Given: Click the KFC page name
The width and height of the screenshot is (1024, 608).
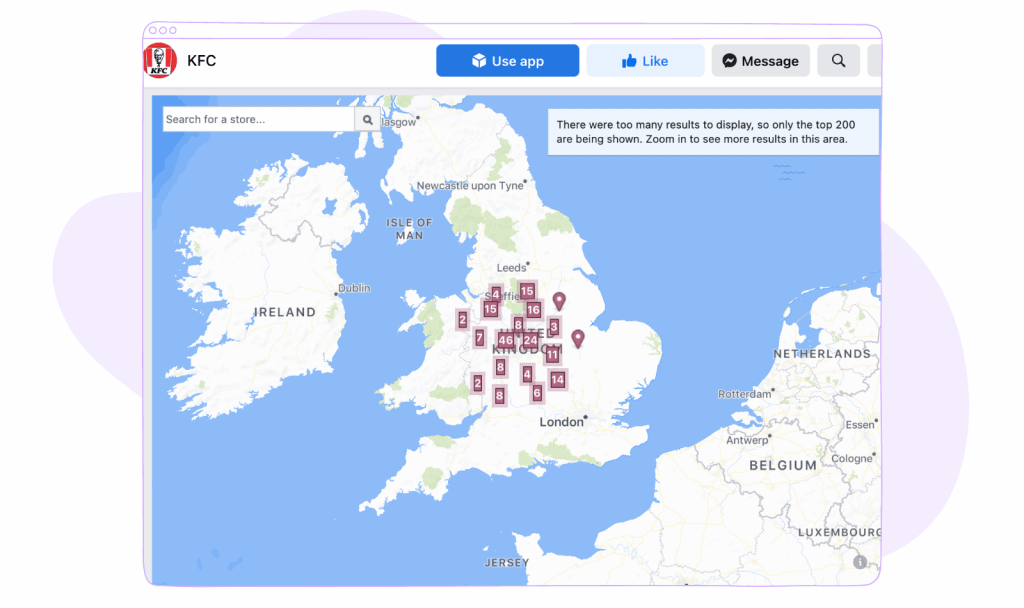Looking at the screenshot, I should point(201,61).
